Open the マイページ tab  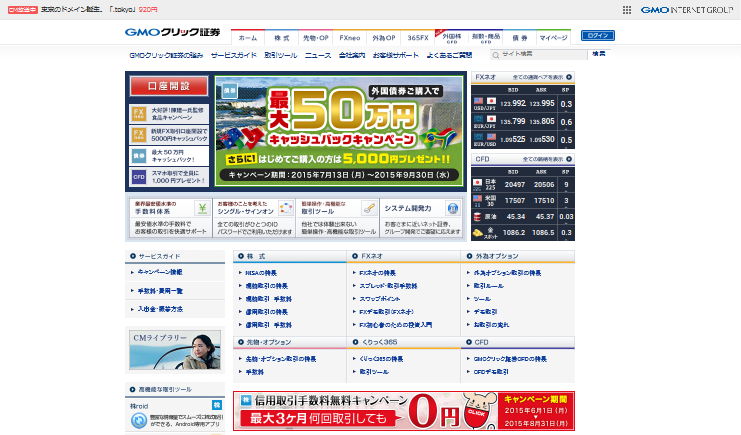[x=553, y=38]
